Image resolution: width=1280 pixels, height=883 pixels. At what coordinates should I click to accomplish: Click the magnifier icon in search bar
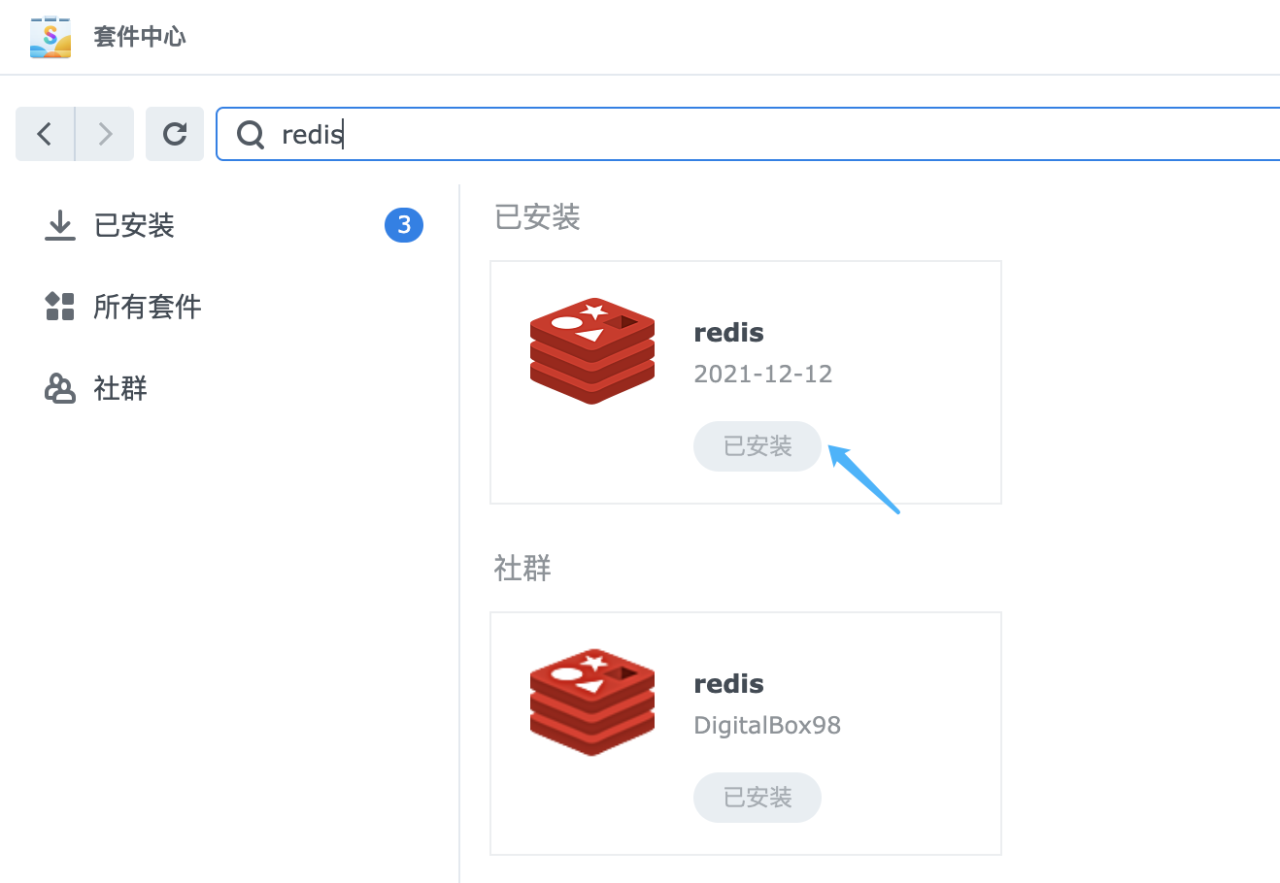250,134
